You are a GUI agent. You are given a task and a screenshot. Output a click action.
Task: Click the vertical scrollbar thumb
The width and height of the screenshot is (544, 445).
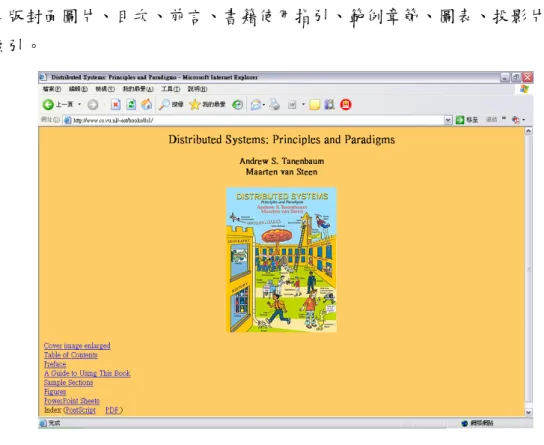point(528,269)
